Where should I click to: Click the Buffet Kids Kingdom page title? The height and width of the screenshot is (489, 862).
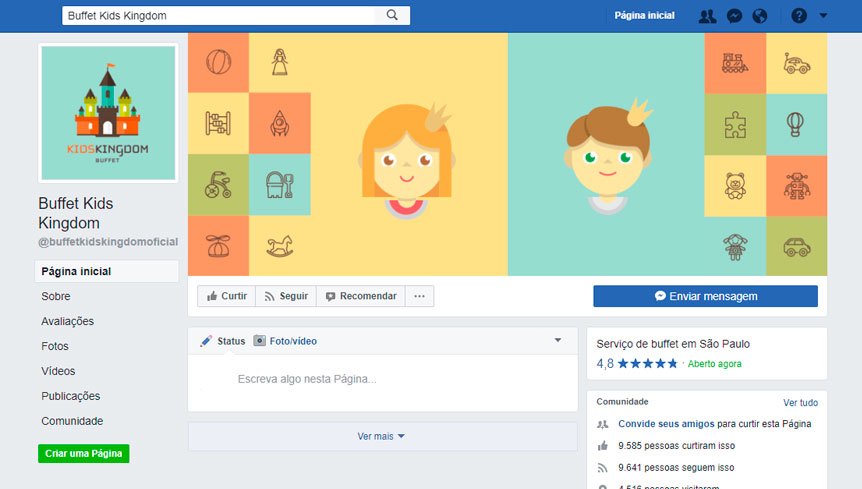coord(76,213)
